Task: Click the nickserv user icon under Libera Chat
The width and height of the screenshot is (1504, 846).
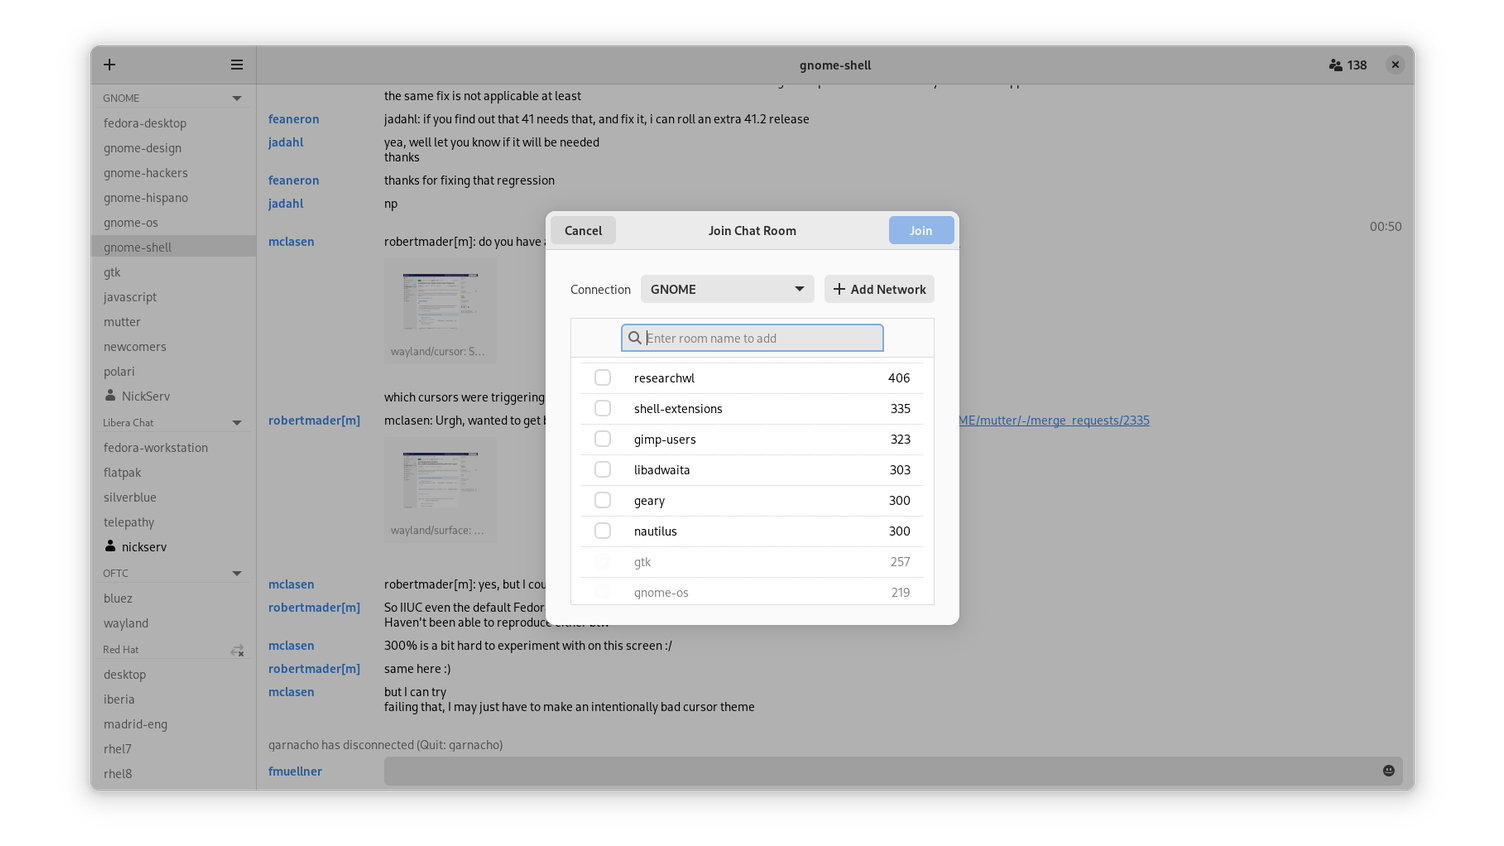Action: click(110, 547)
